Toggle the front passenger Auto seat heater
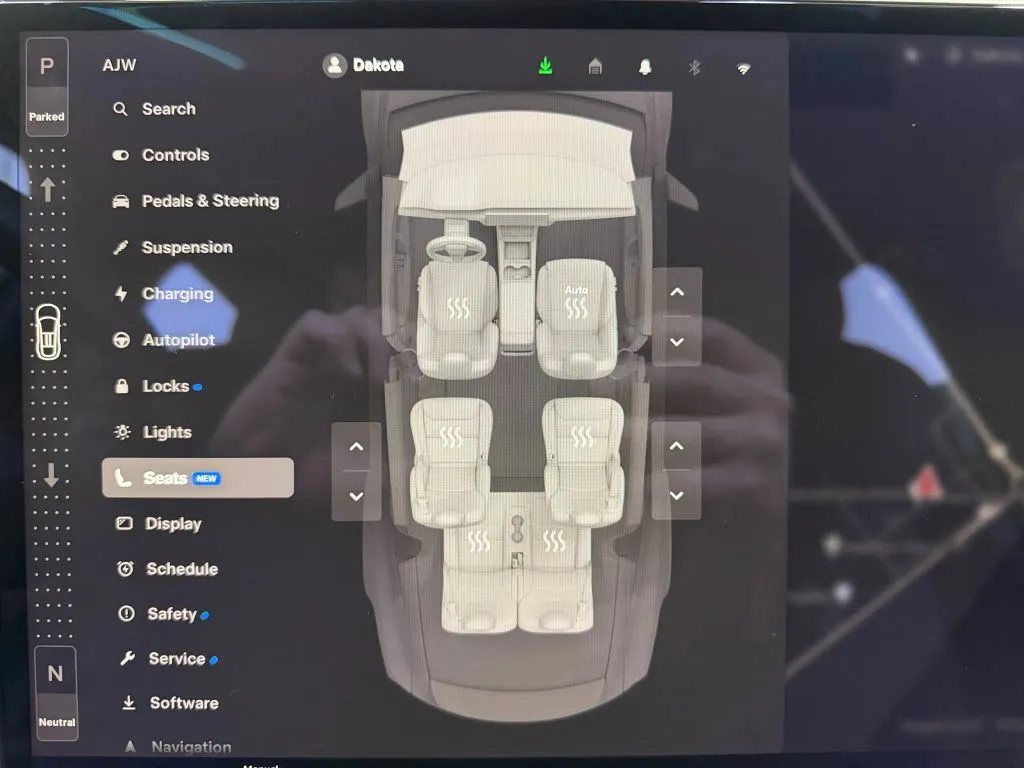 (x=577, y=303)
